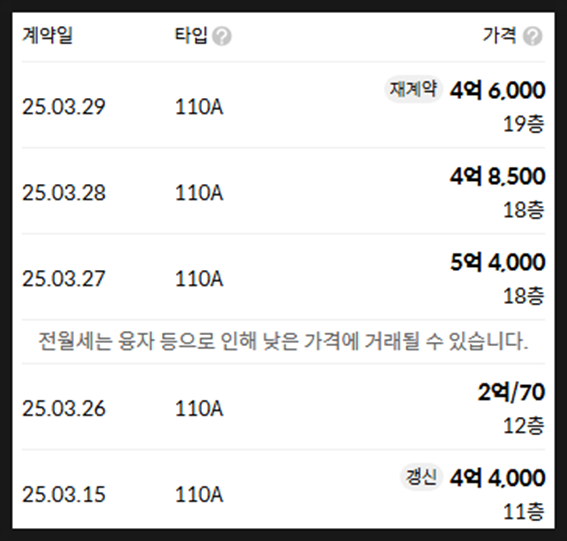Click the 2억/70 monthly rent price
567x541 pixels.
[511, 392]
